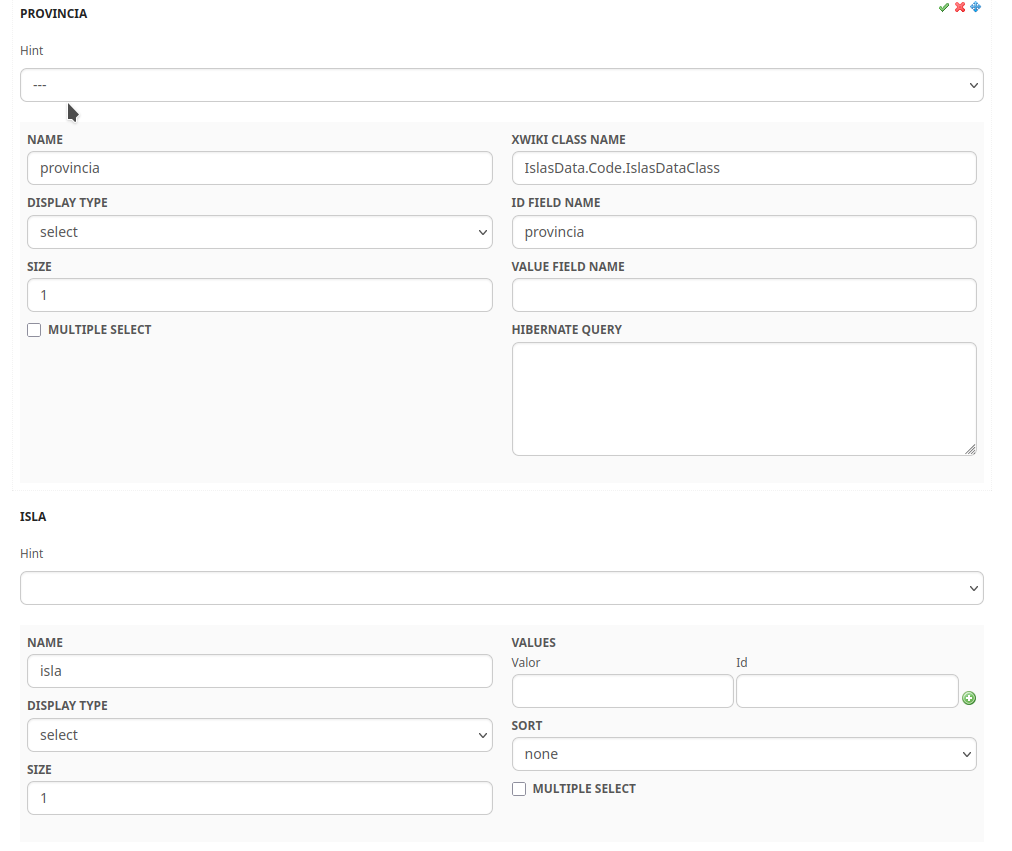Click the Hibernate Query textarea resize grip
The height and width of the screenshot is (851, 1012).
pyautogui.click(x=970, y=450)
